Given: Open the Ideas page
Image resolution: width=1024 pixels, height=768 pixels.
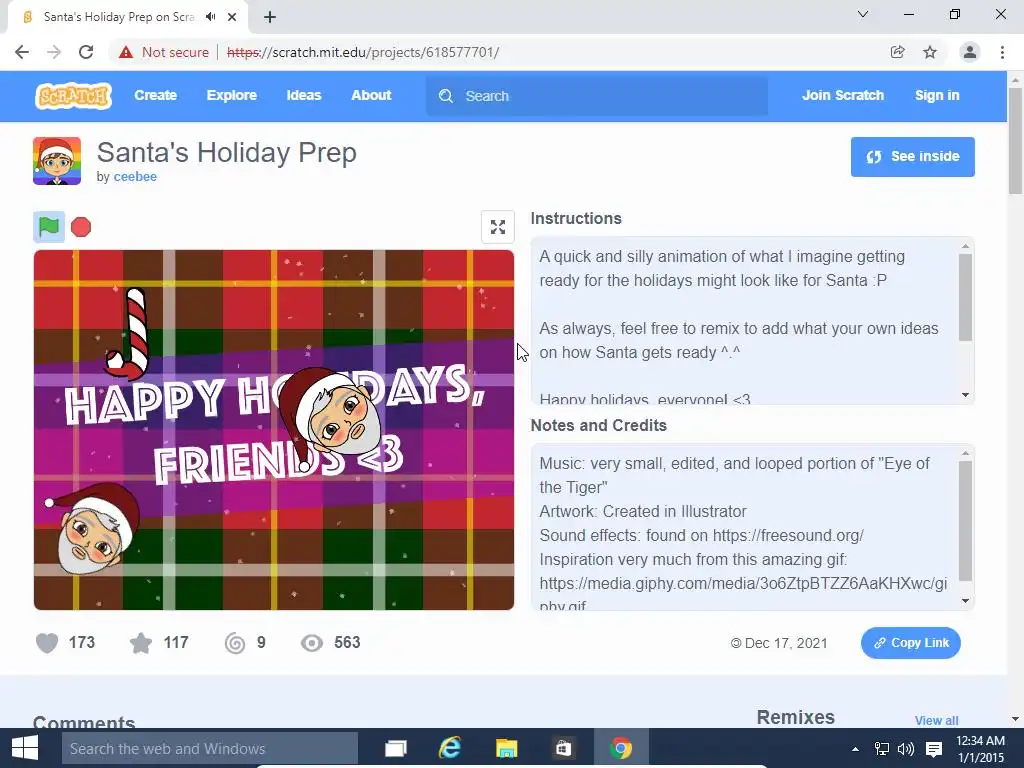Looking at the screenshot, I should [304, 95].
